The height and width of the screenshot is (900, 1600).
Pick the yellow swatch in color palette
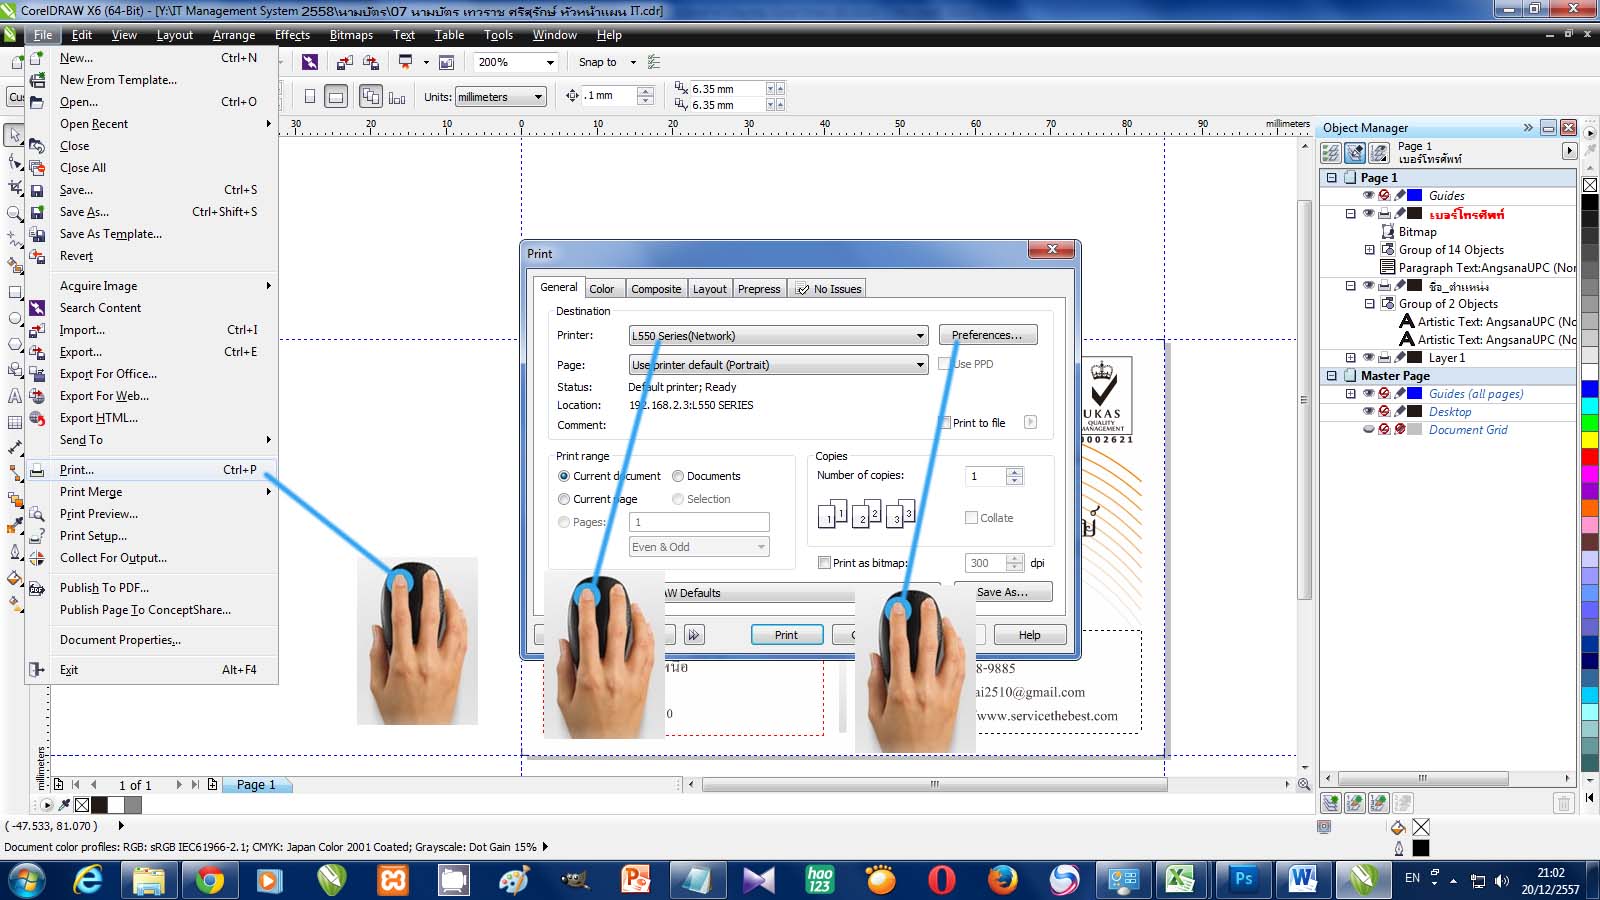(x=1590, y=439)
